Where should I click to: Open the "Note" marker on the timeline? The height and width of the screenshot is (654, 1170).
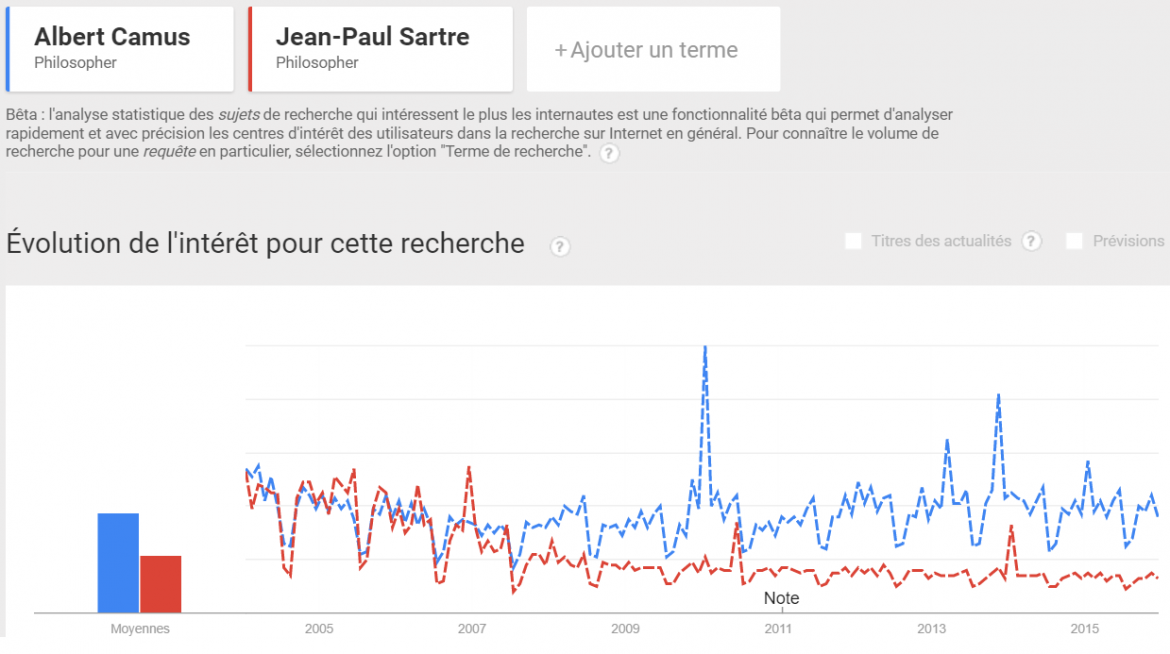[x=781, y=598]
